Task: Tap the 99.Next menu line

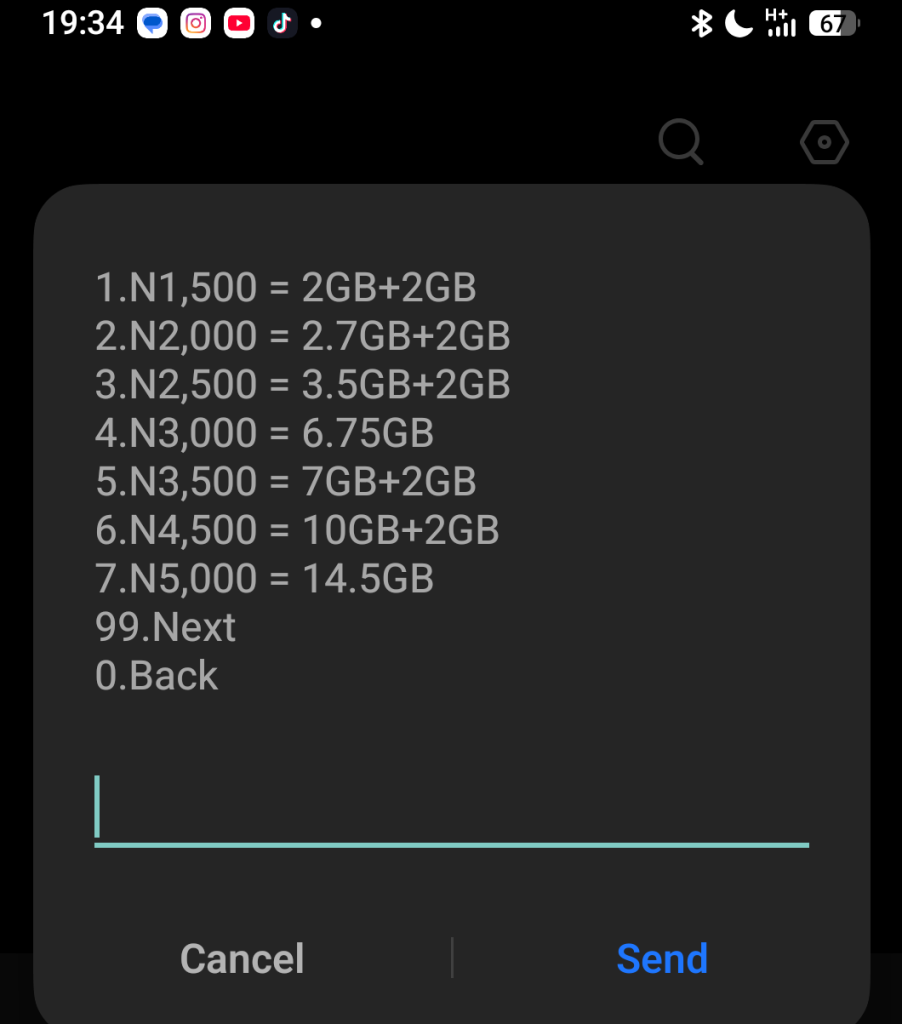Action: point(166,627)
